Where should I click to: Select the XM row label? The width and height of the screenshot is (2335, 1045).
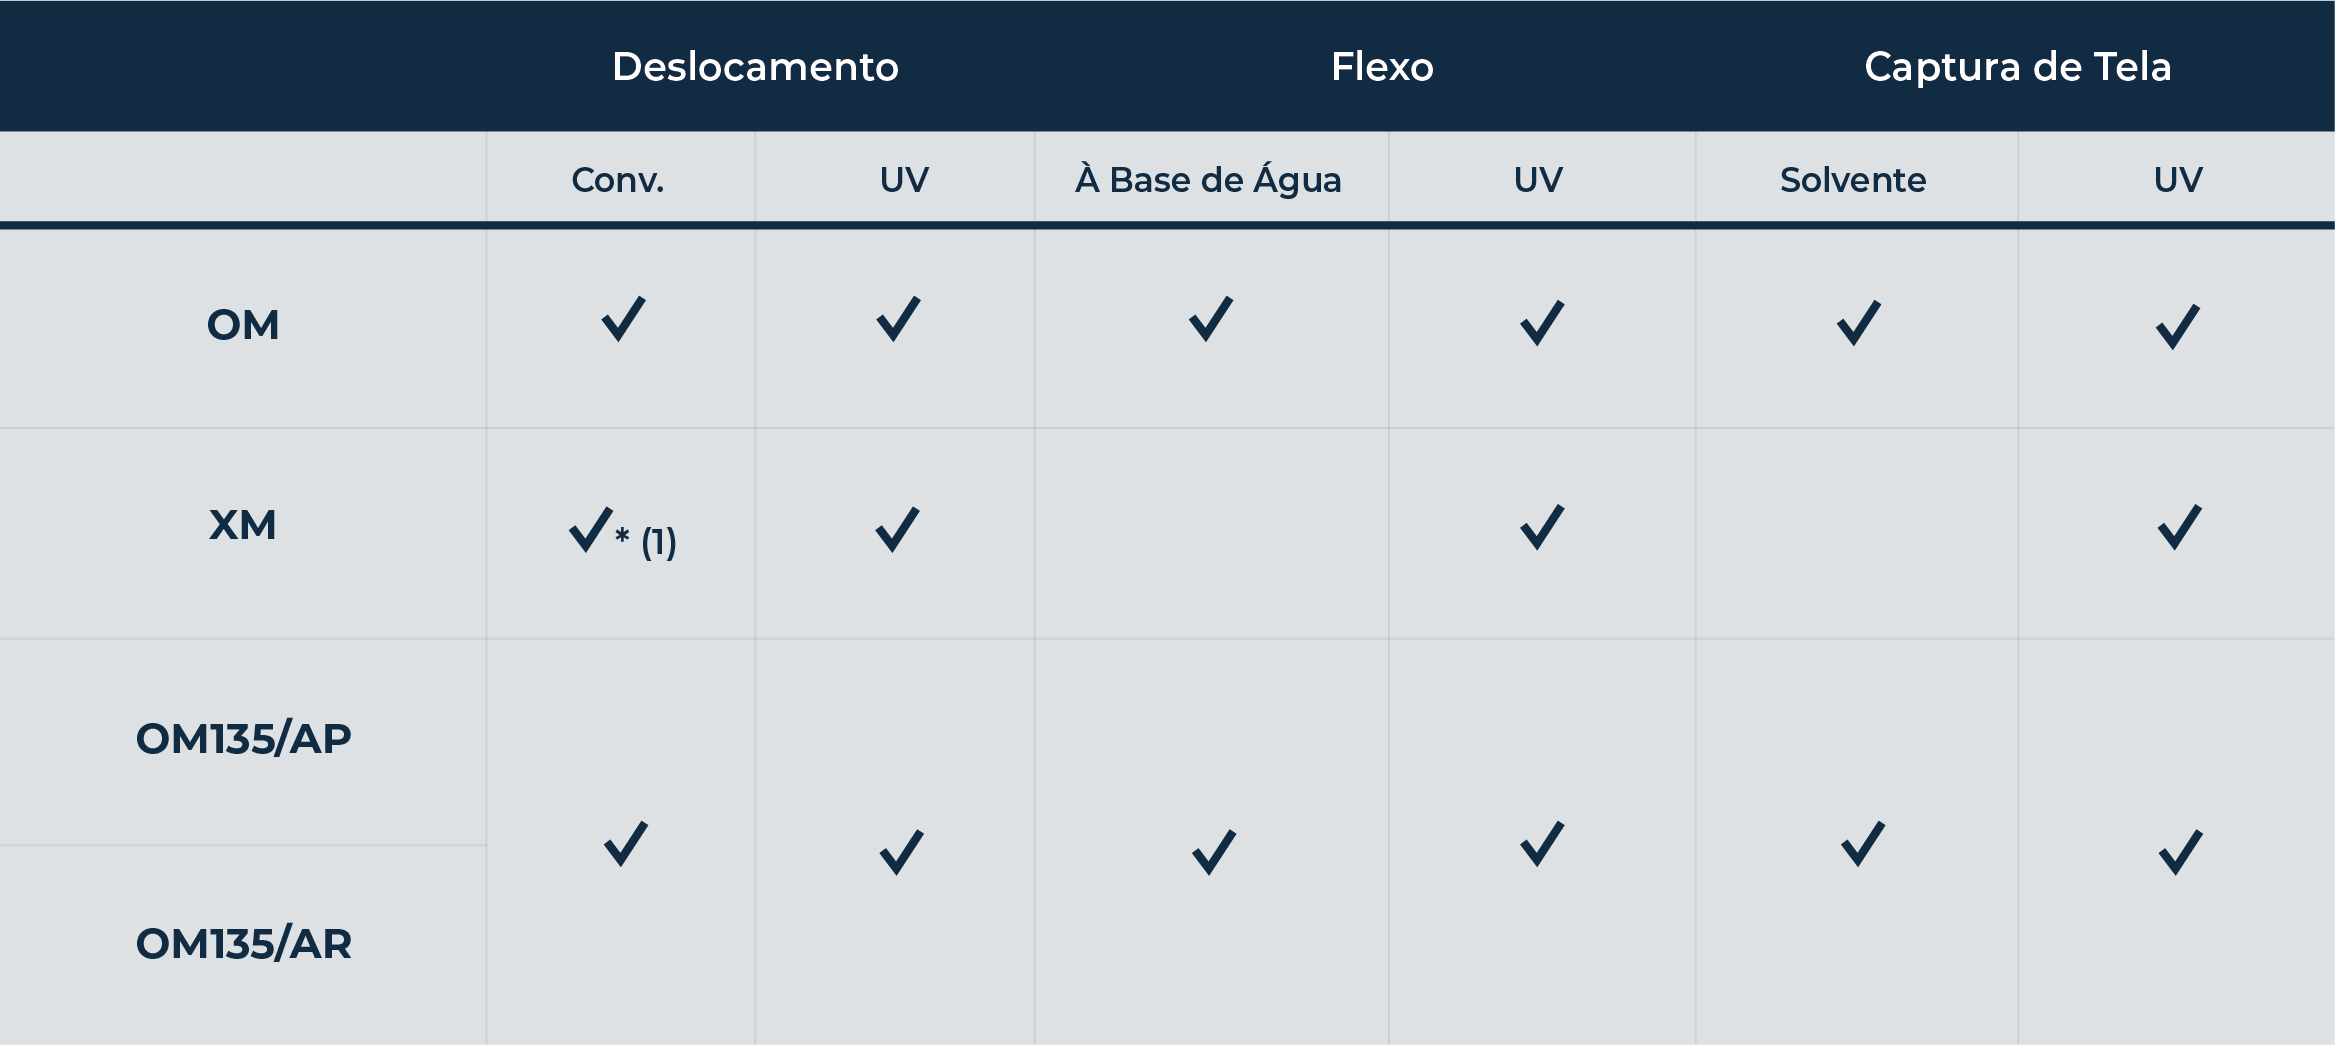click(243, 525)
